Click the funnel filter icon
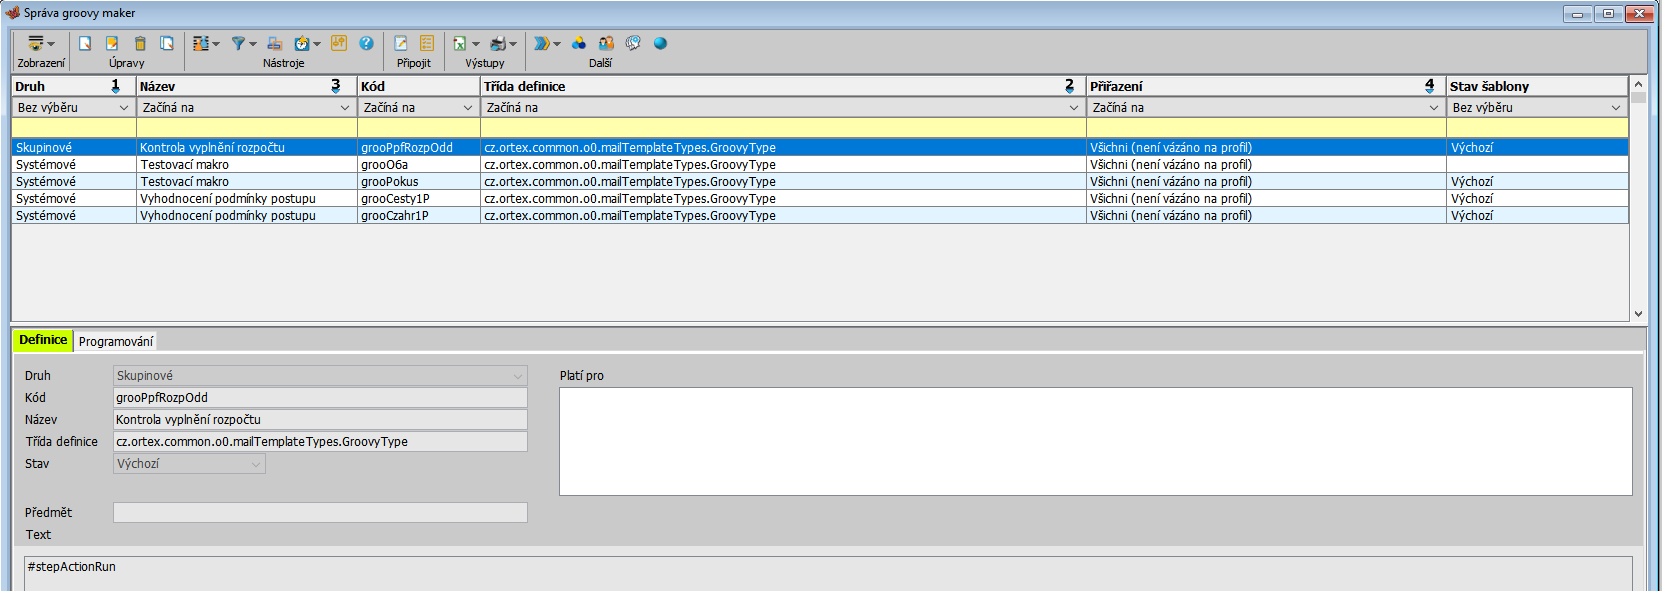1662x591 pixels. pyautogui.click(x=238, y=43)
